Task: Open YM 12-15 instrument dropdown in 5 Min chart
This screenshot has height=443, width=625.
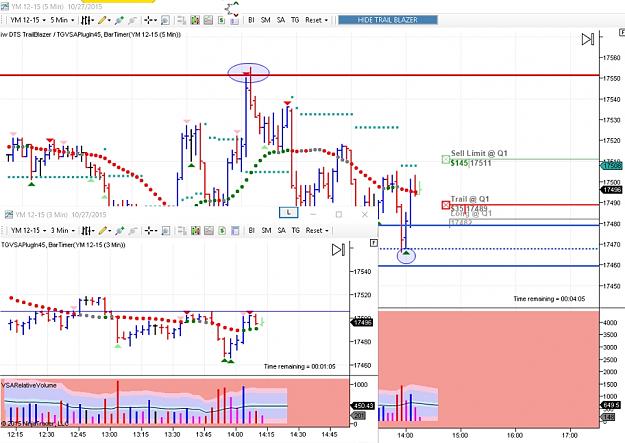Action: click(28, 20)
